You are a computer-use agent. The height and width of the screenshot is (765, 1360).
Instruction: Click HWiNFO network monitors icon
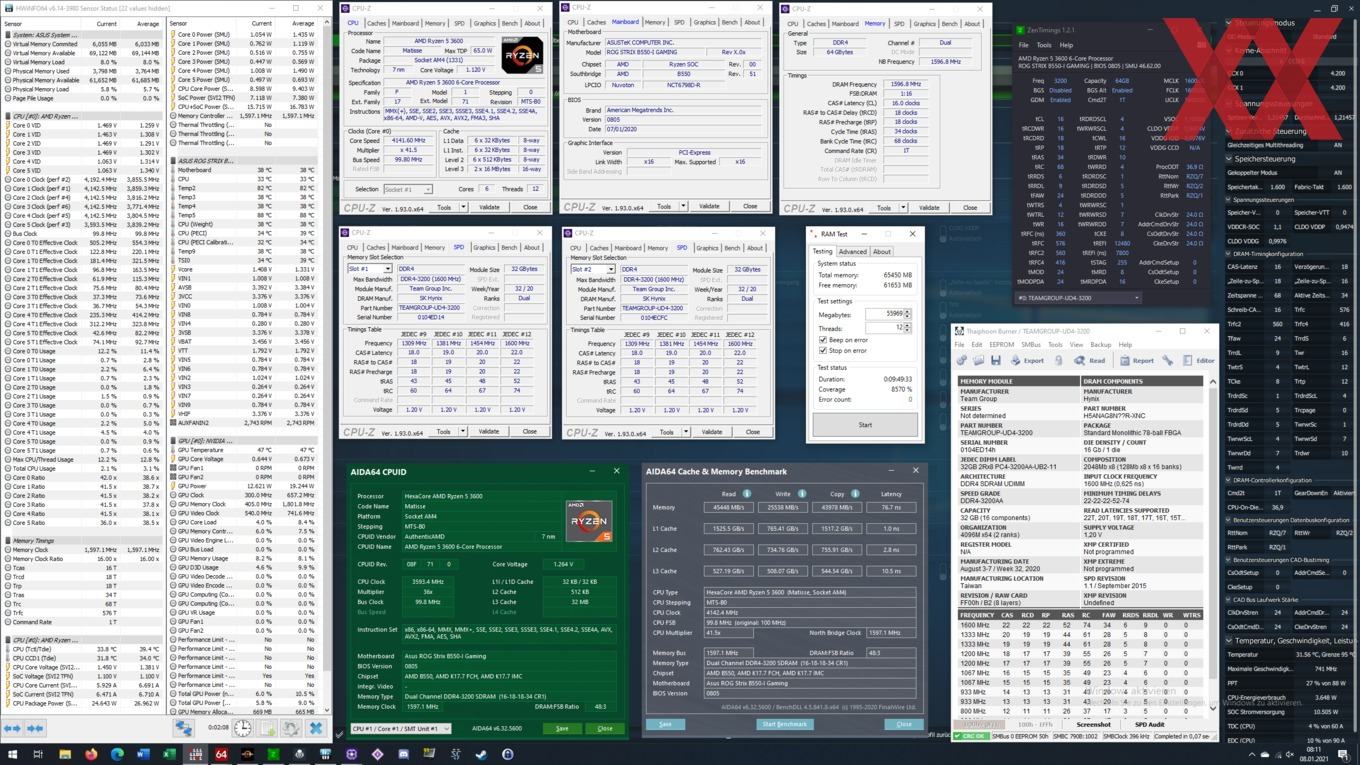(x=184, y=728)
